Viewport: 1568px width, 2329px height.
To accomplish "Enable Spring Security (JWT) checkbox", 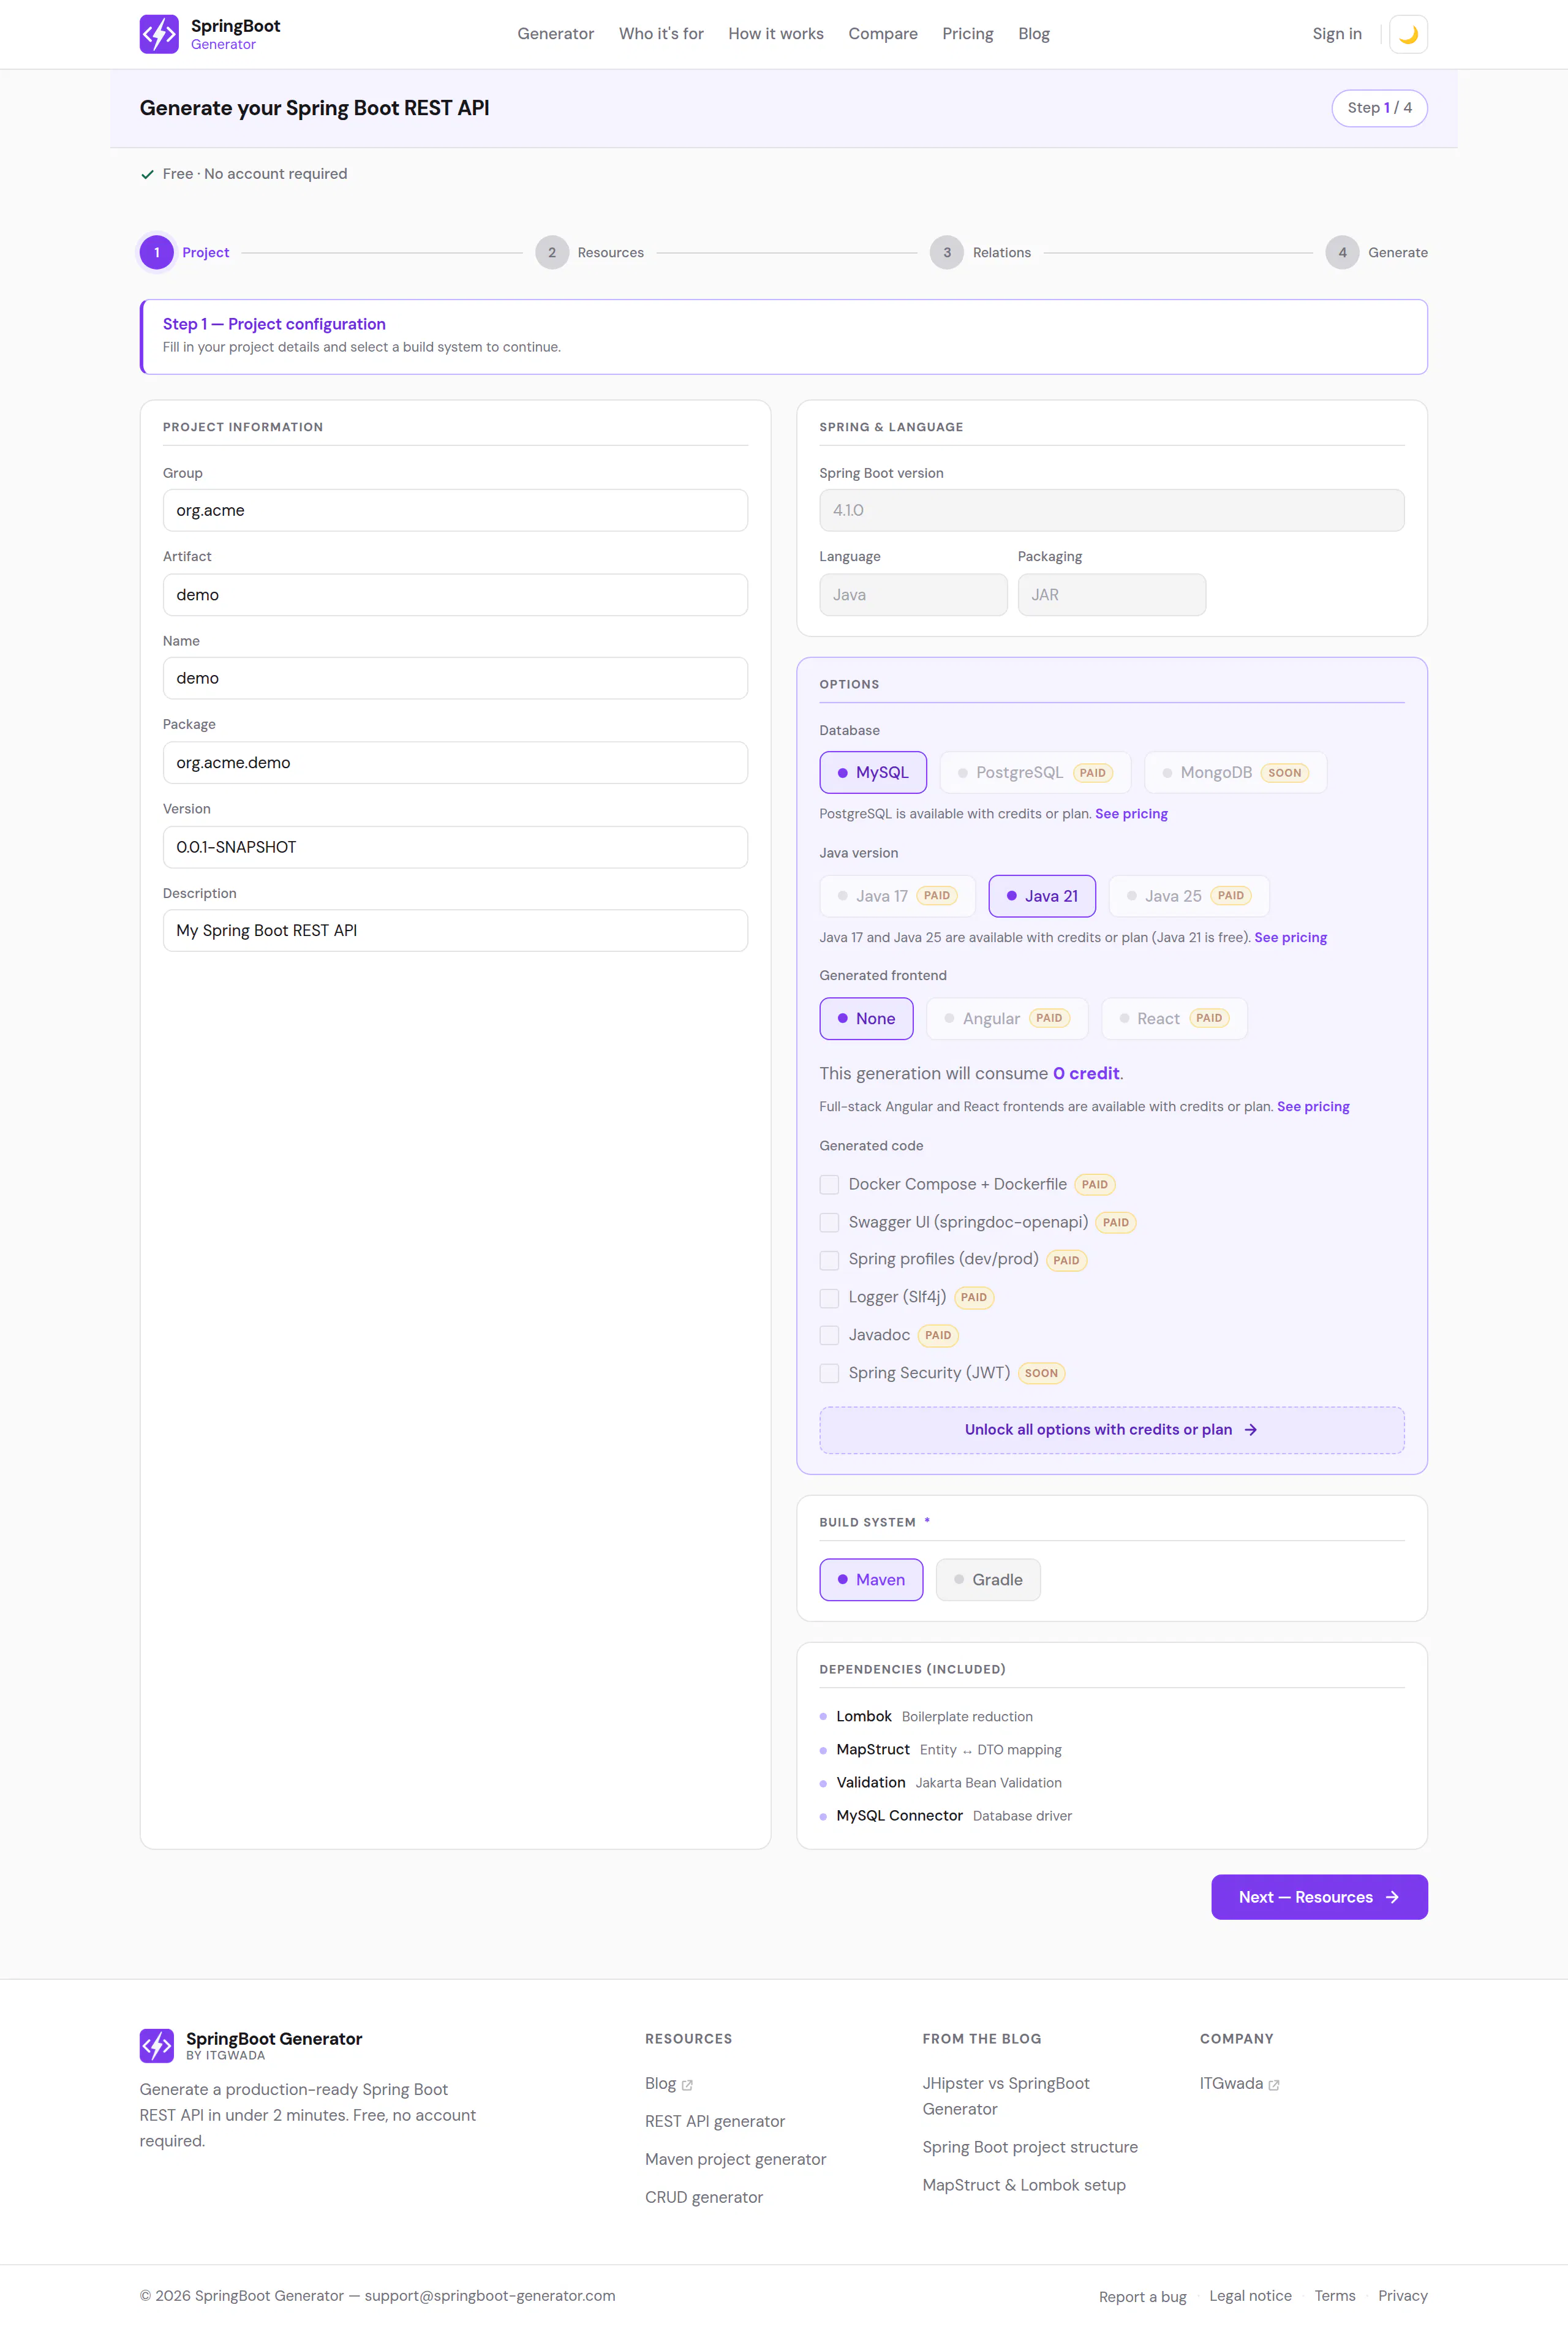I will pos(829,1373).
